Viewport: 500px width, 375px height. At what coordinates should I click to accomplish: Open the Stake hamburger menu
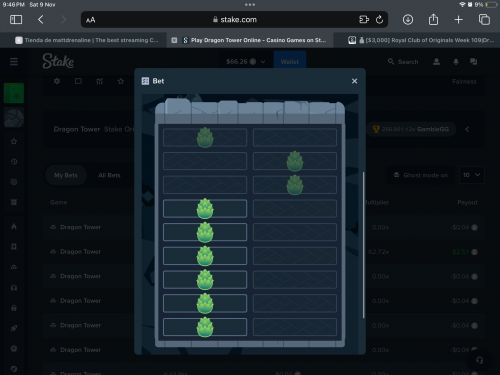pyautogui.click(x=14, y=62)
